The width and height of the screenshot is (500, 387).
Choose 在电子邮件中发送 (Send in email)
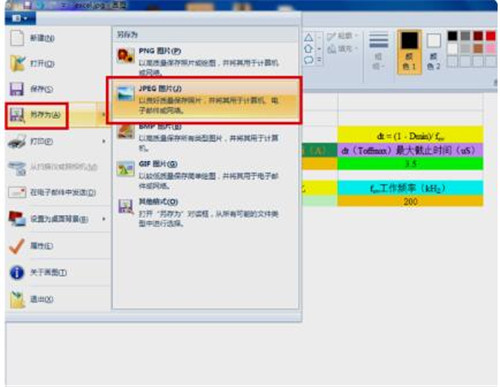pos(57,193)
